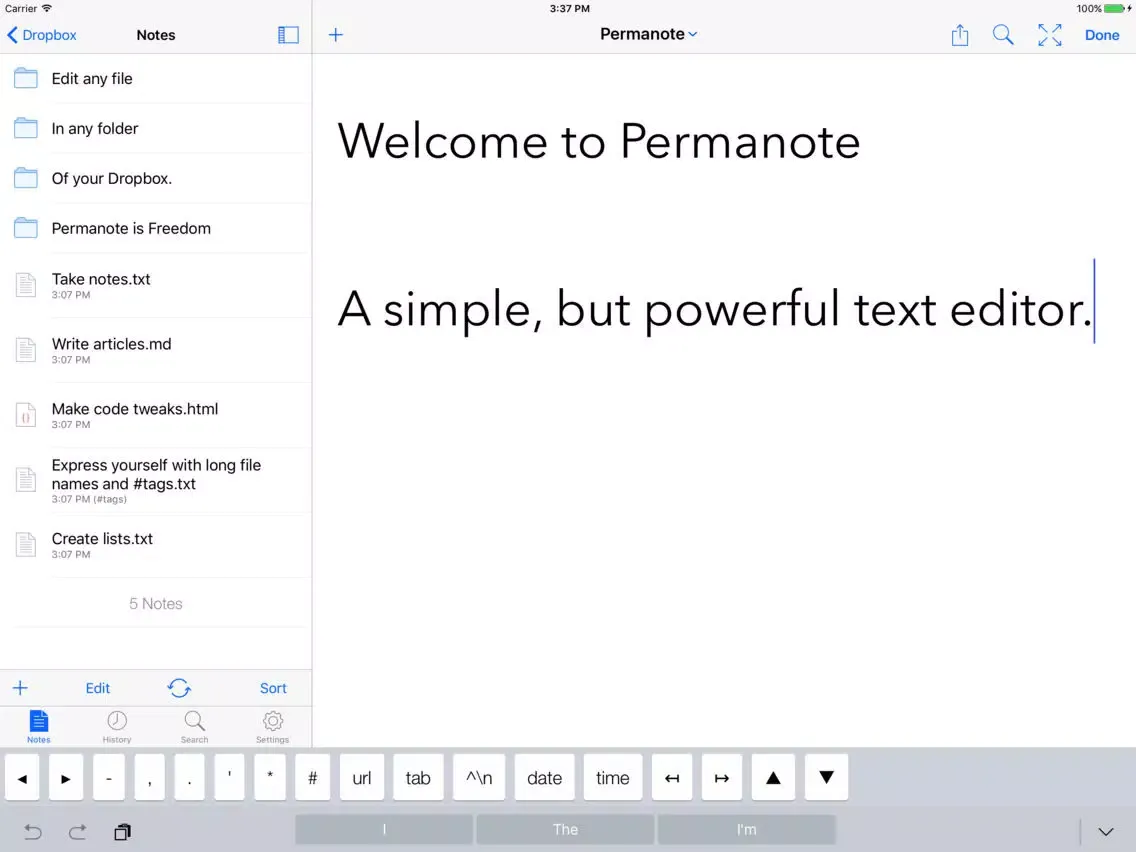This screenshot has height=852, width=1136.
Task: Tap the ^\n line key
Action: [x=479, y=777]
